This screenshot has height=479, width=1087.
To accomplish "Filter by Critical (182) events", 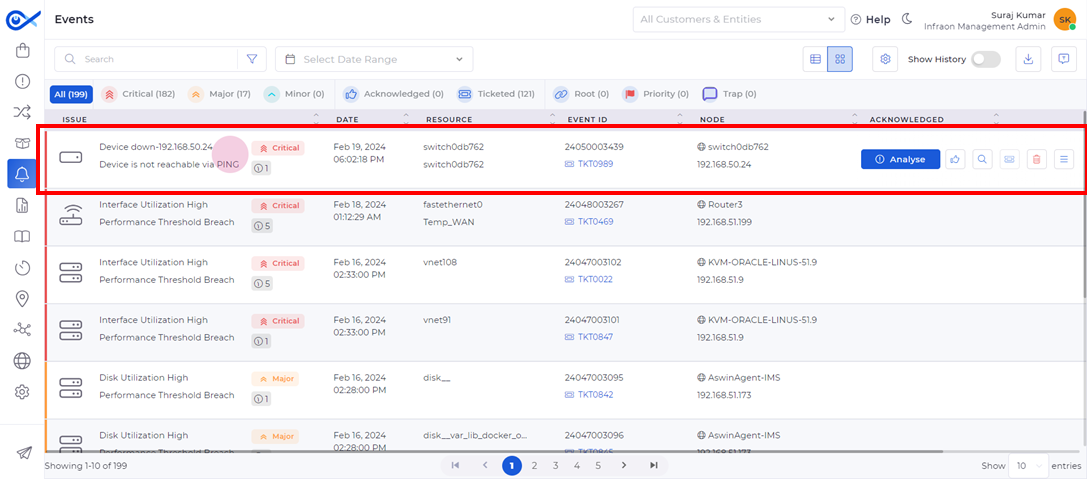I will click(x=138, y=94).
